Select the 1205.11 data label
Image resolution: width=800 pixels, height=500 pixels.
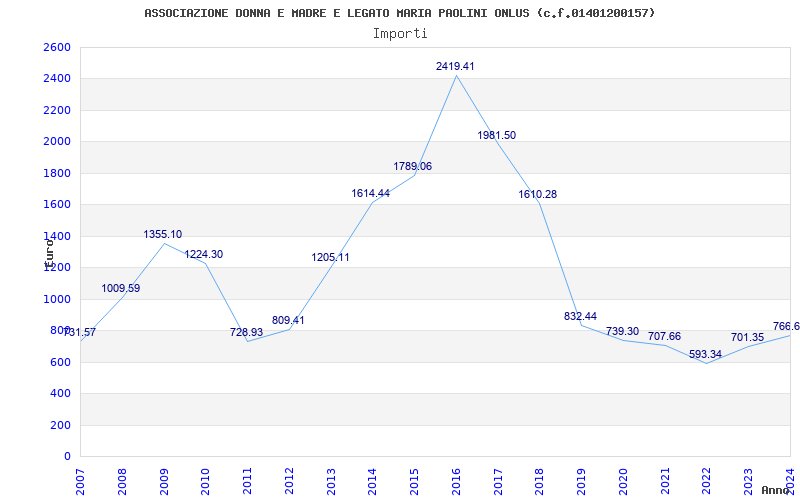point(331,258)
